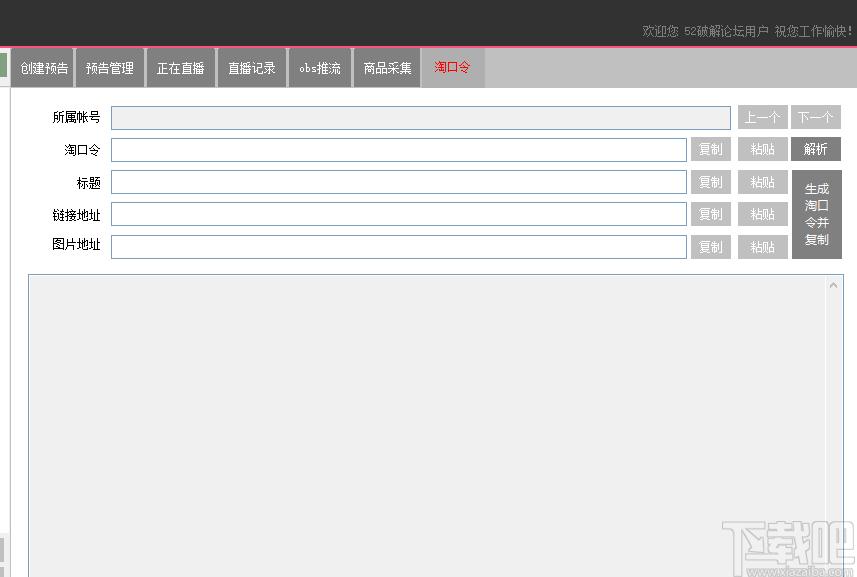Viewport: 857px width, 577px height.
Task: Switch to the 直播记录 tab
Action: (x=252, y=68)
